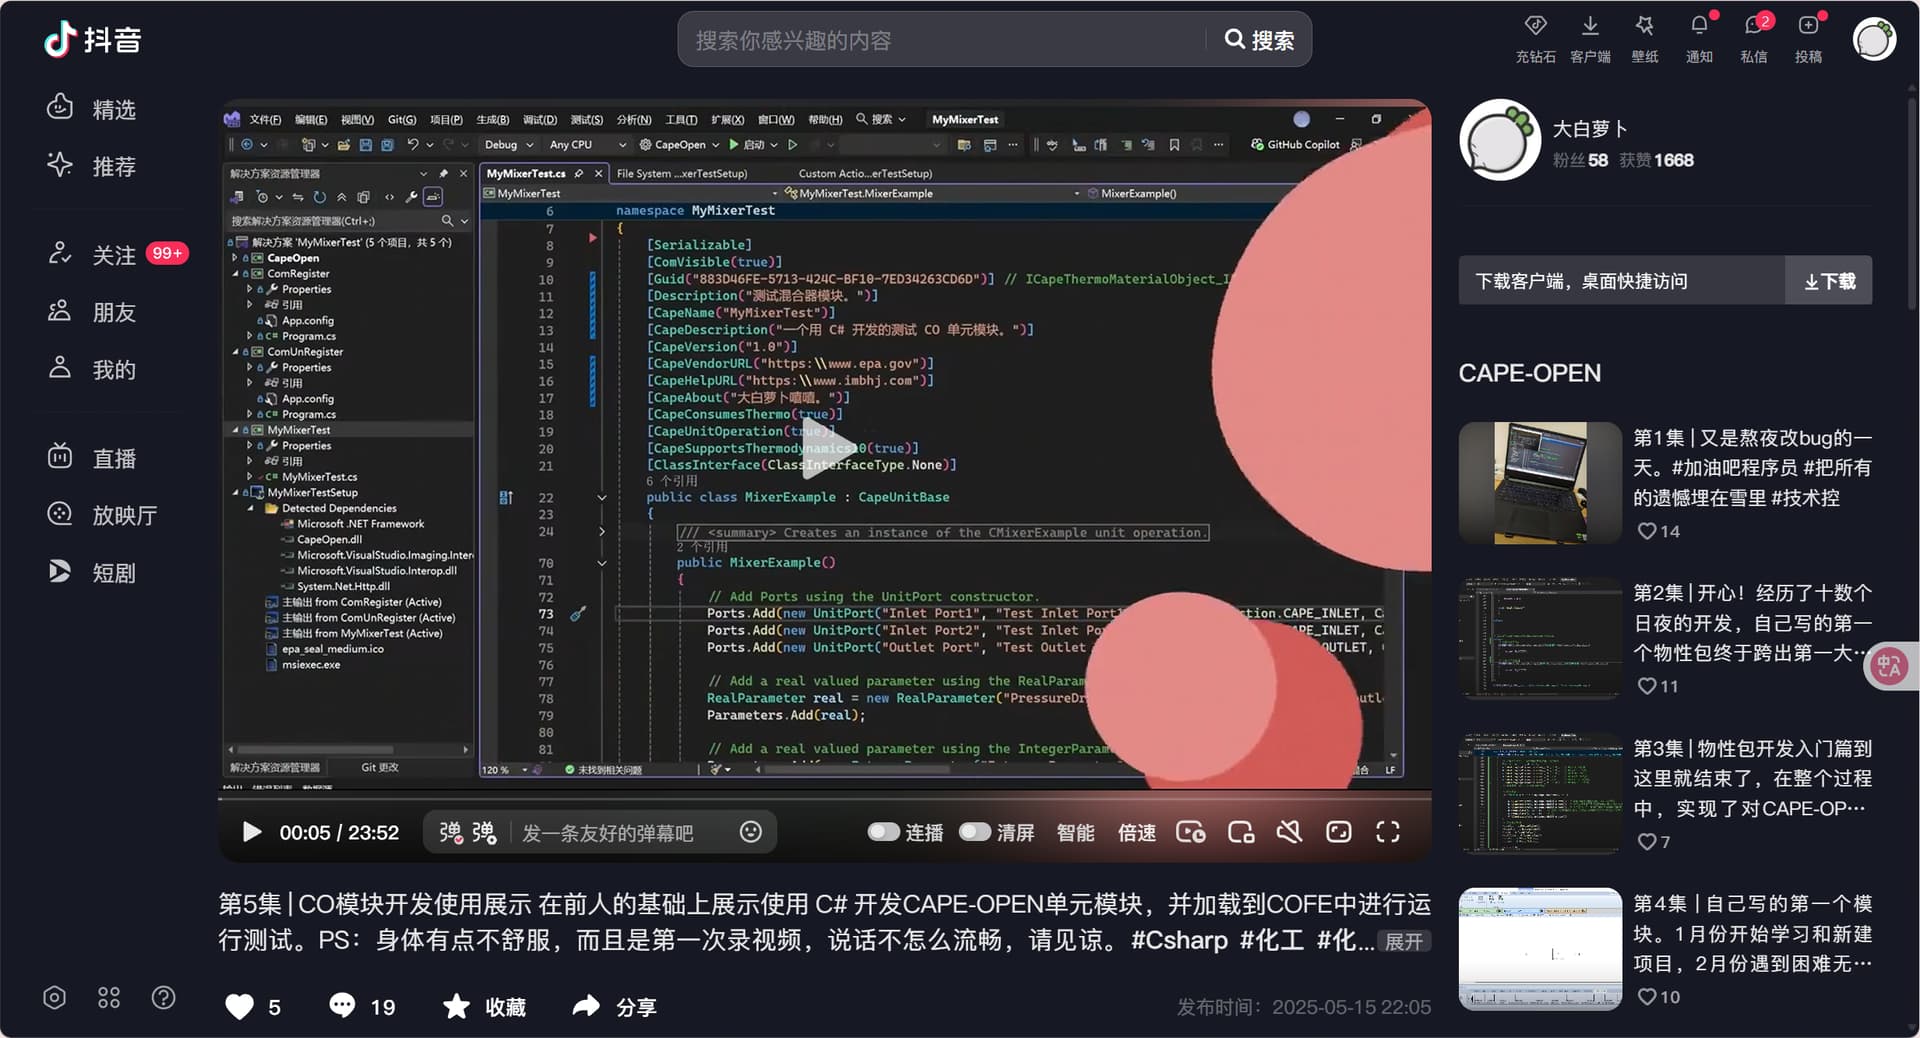Open settings hexagon icon at sidebar bottom
This screenshot has width=1920, height=1038.
(55, 997)
